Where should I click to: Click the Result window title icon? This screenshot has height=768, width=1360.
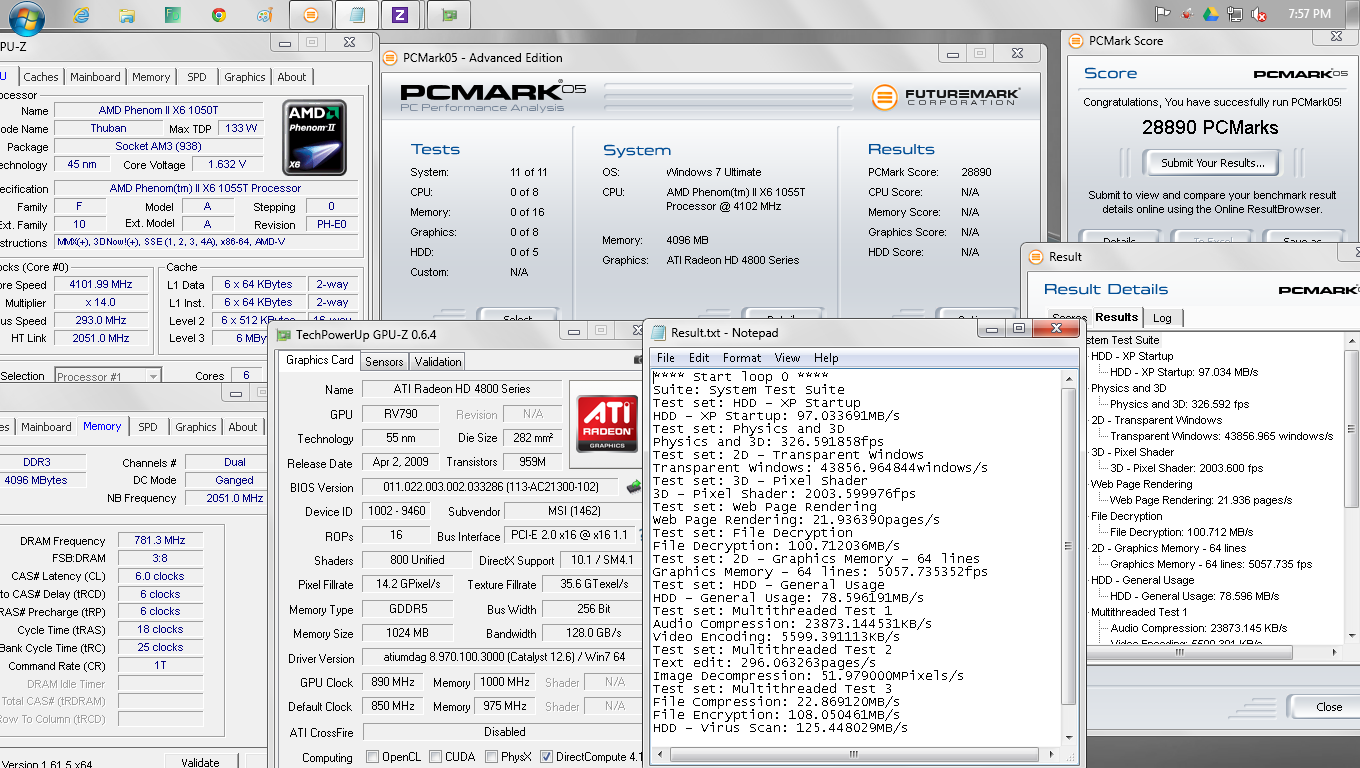[1037, 256]
